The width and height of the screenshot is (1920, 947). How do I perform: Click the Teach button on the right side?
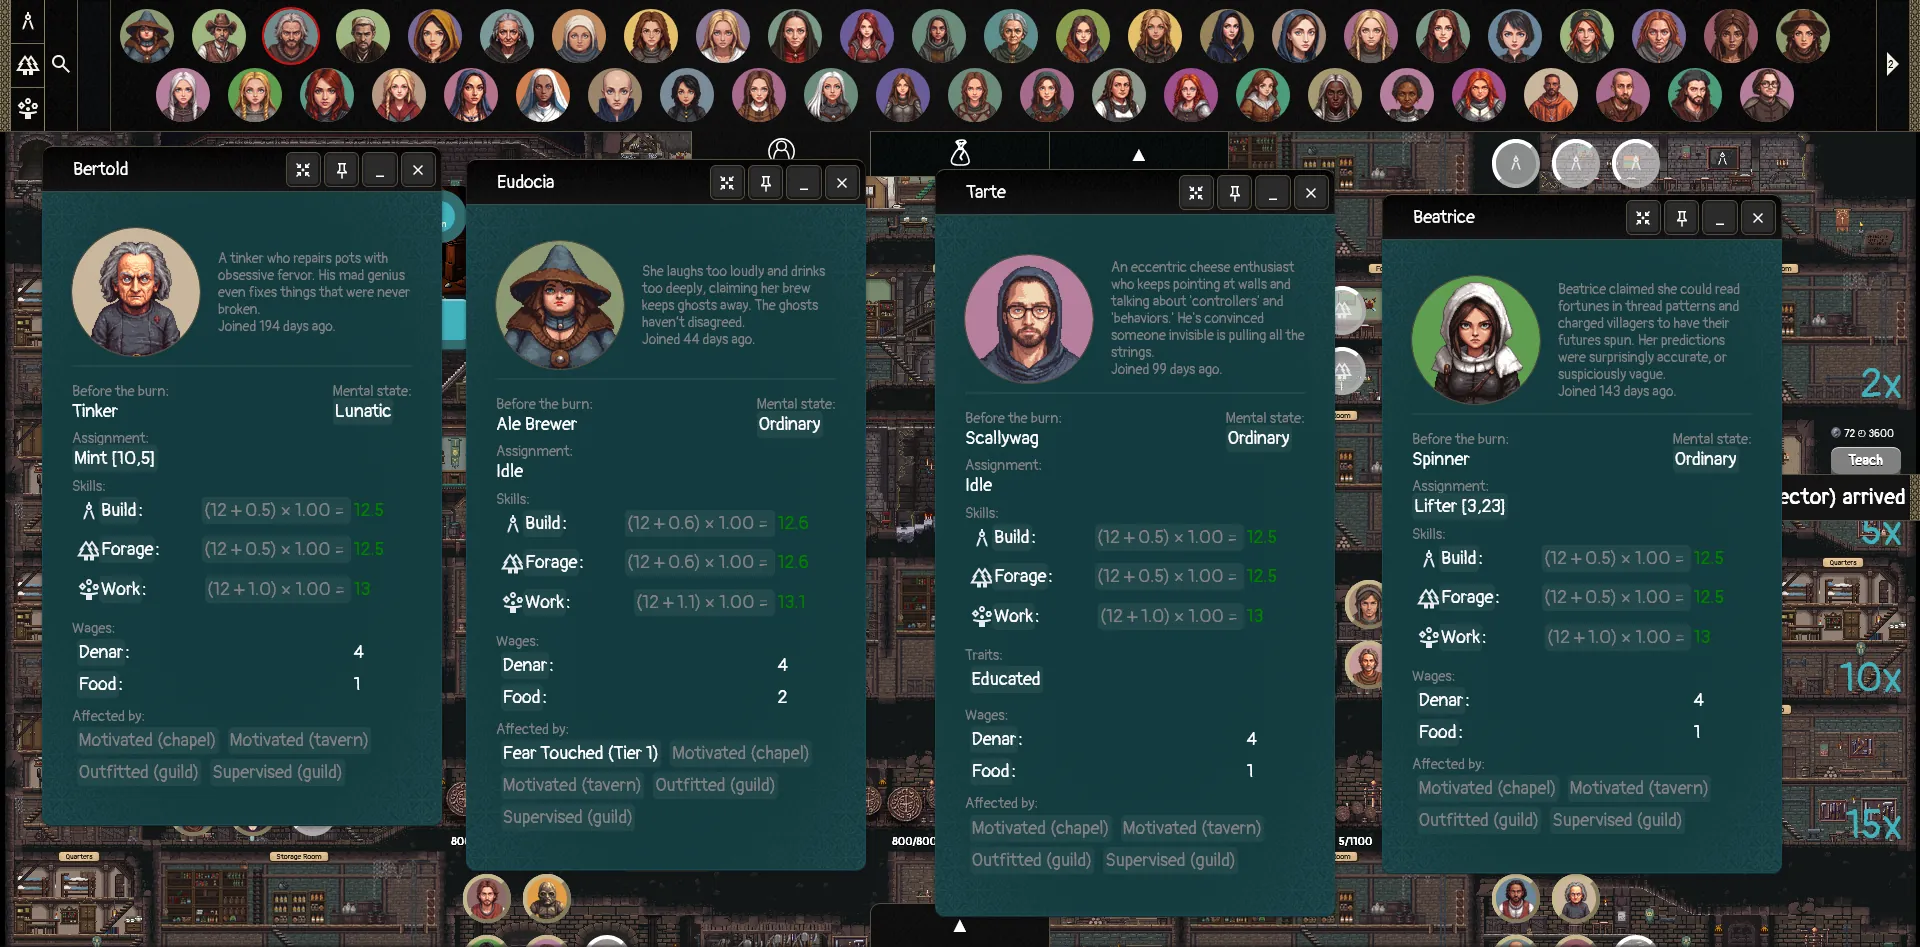[x=1864, y=460]
